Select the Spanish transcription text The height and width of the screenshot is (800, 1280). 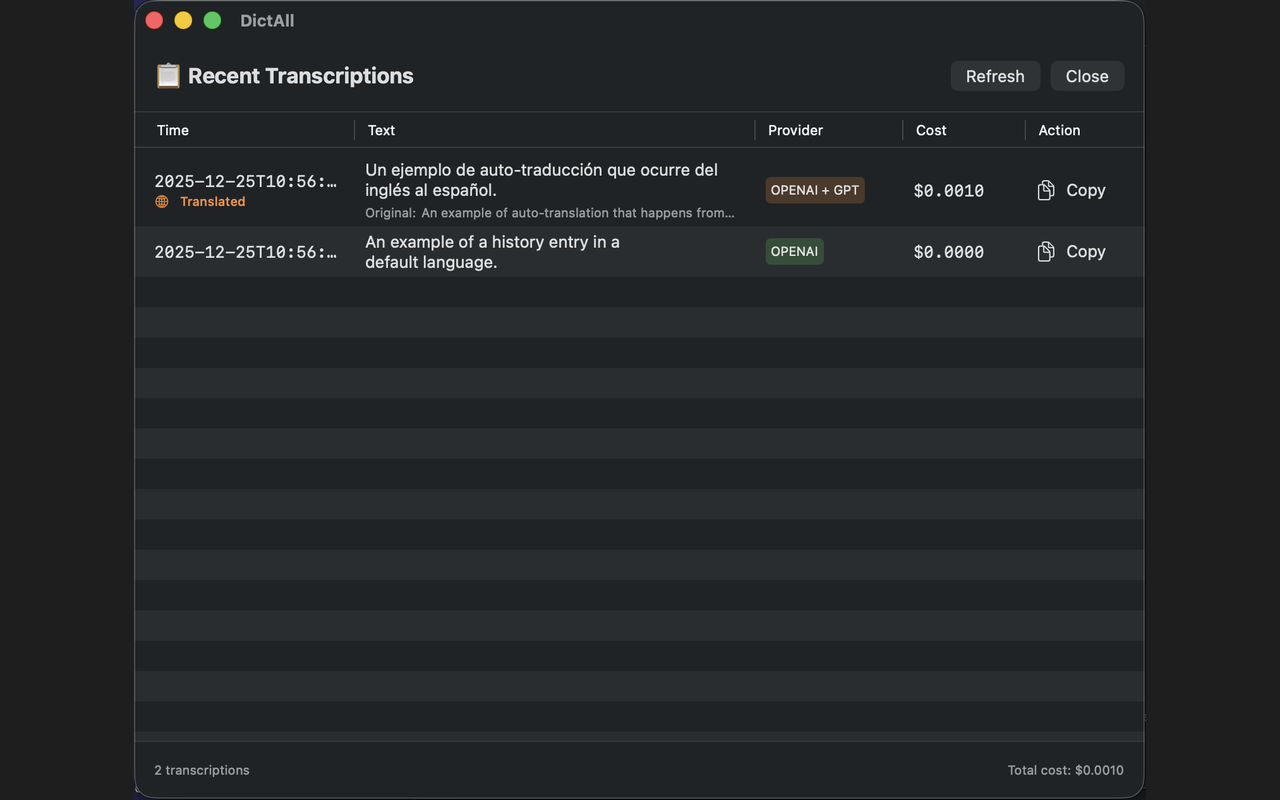pos(541,180)
